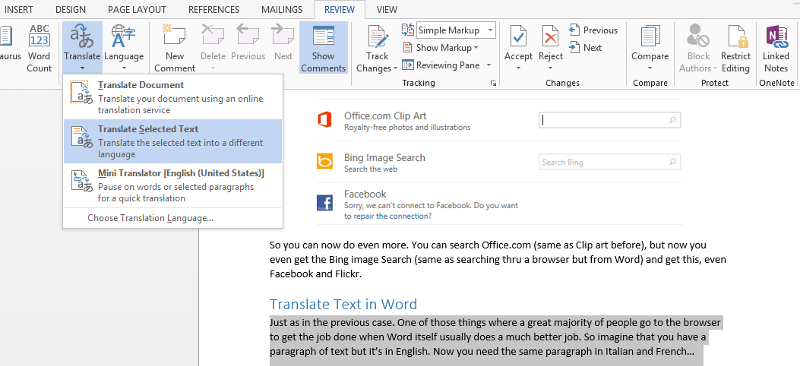Click in the Office.com Clip Art search field
This screenshot has width=800, height=366.
[x=610, y=120]
